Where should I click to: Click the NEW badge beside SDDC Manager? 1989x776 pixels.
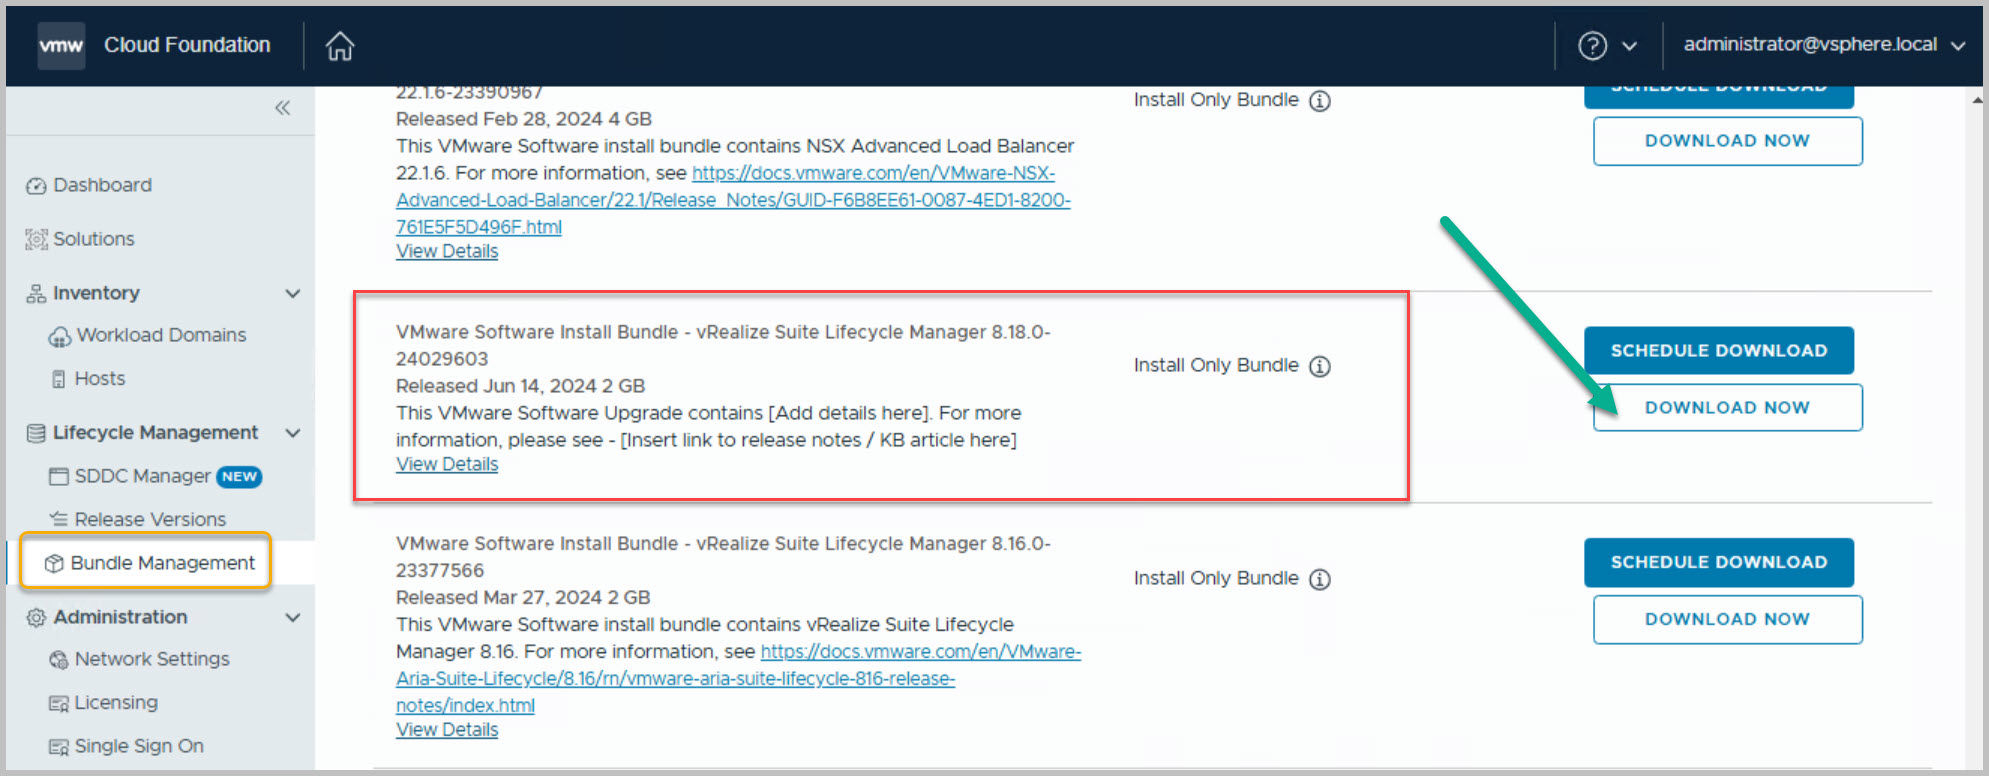point(239,477)
